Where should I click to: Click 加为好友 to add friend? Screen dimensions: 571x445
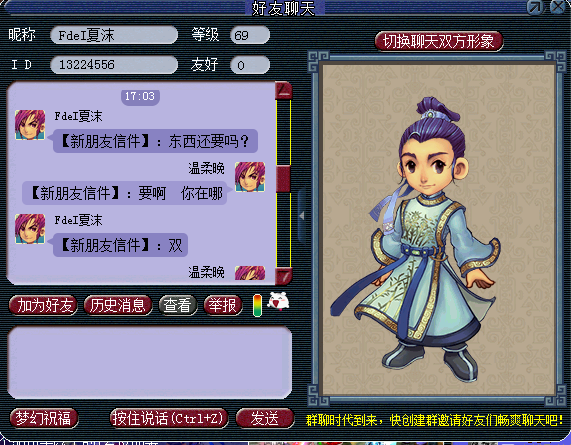click(43, 305)
